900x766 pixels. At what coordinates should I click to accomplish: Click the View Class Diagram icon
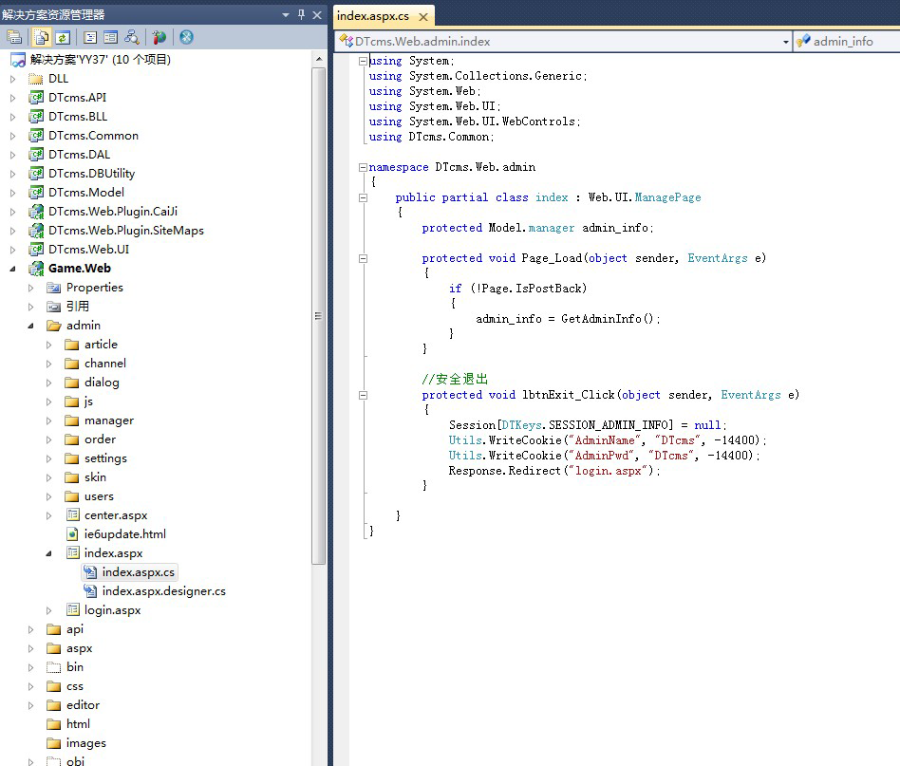[x=131, y=37]
